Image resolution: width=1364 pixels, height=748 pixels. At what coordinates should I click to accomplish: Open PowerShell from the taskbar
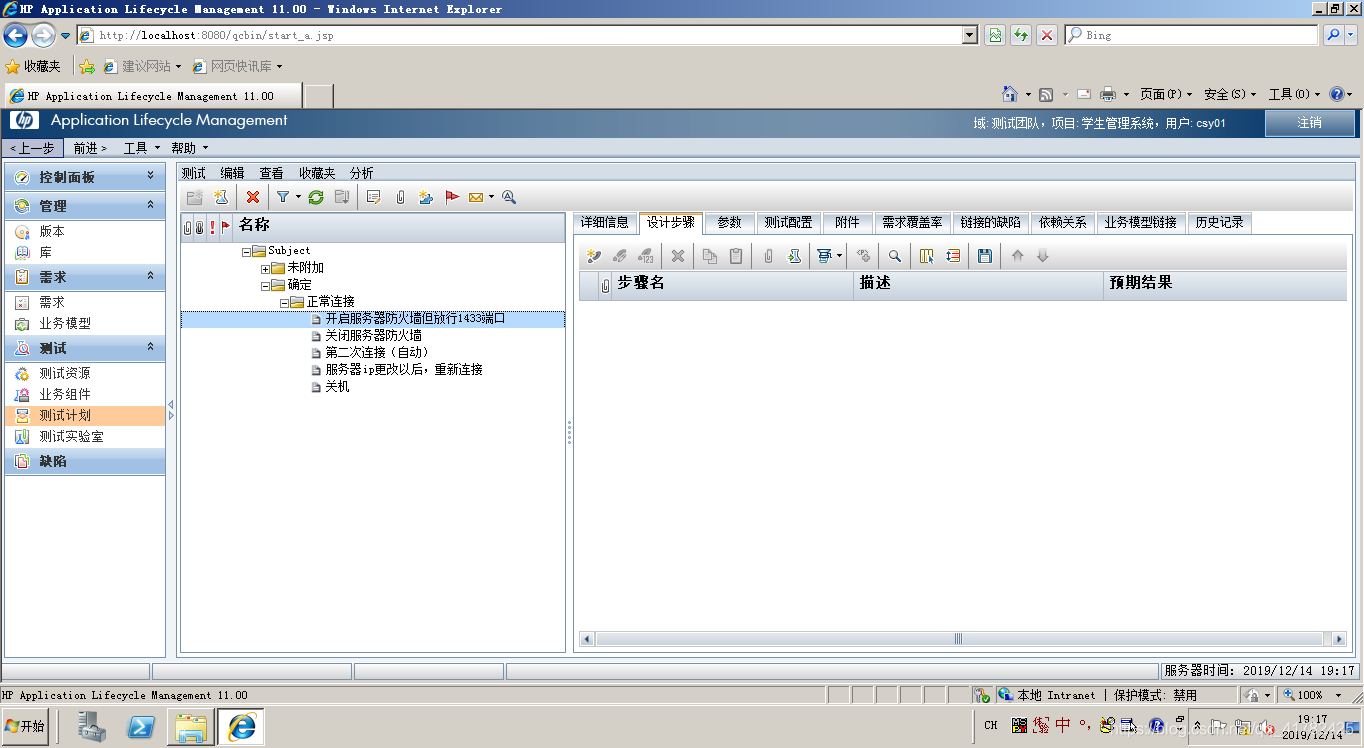point(141,727)
